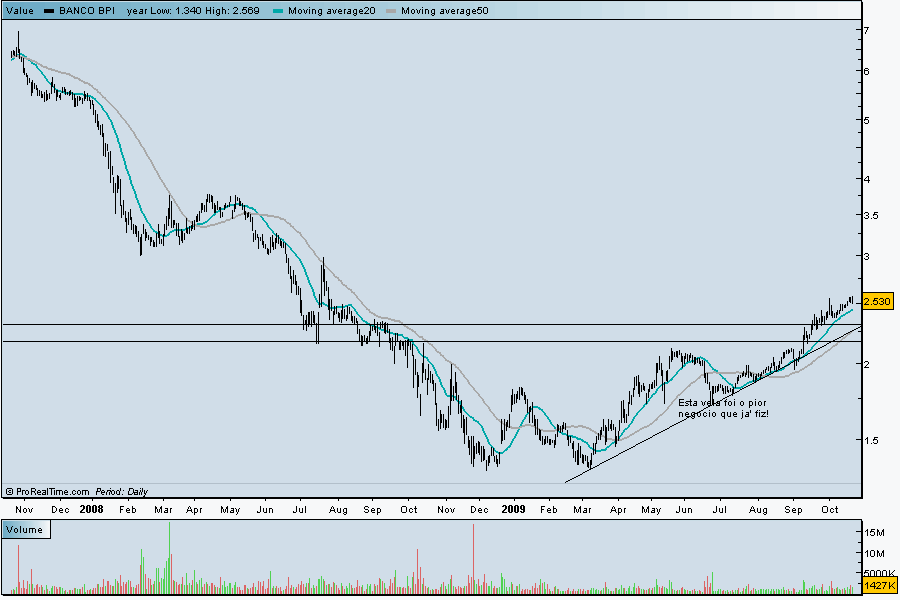Click the year Low 1.340 High 2.569 text
900x600 pixels.
[193, 10]
